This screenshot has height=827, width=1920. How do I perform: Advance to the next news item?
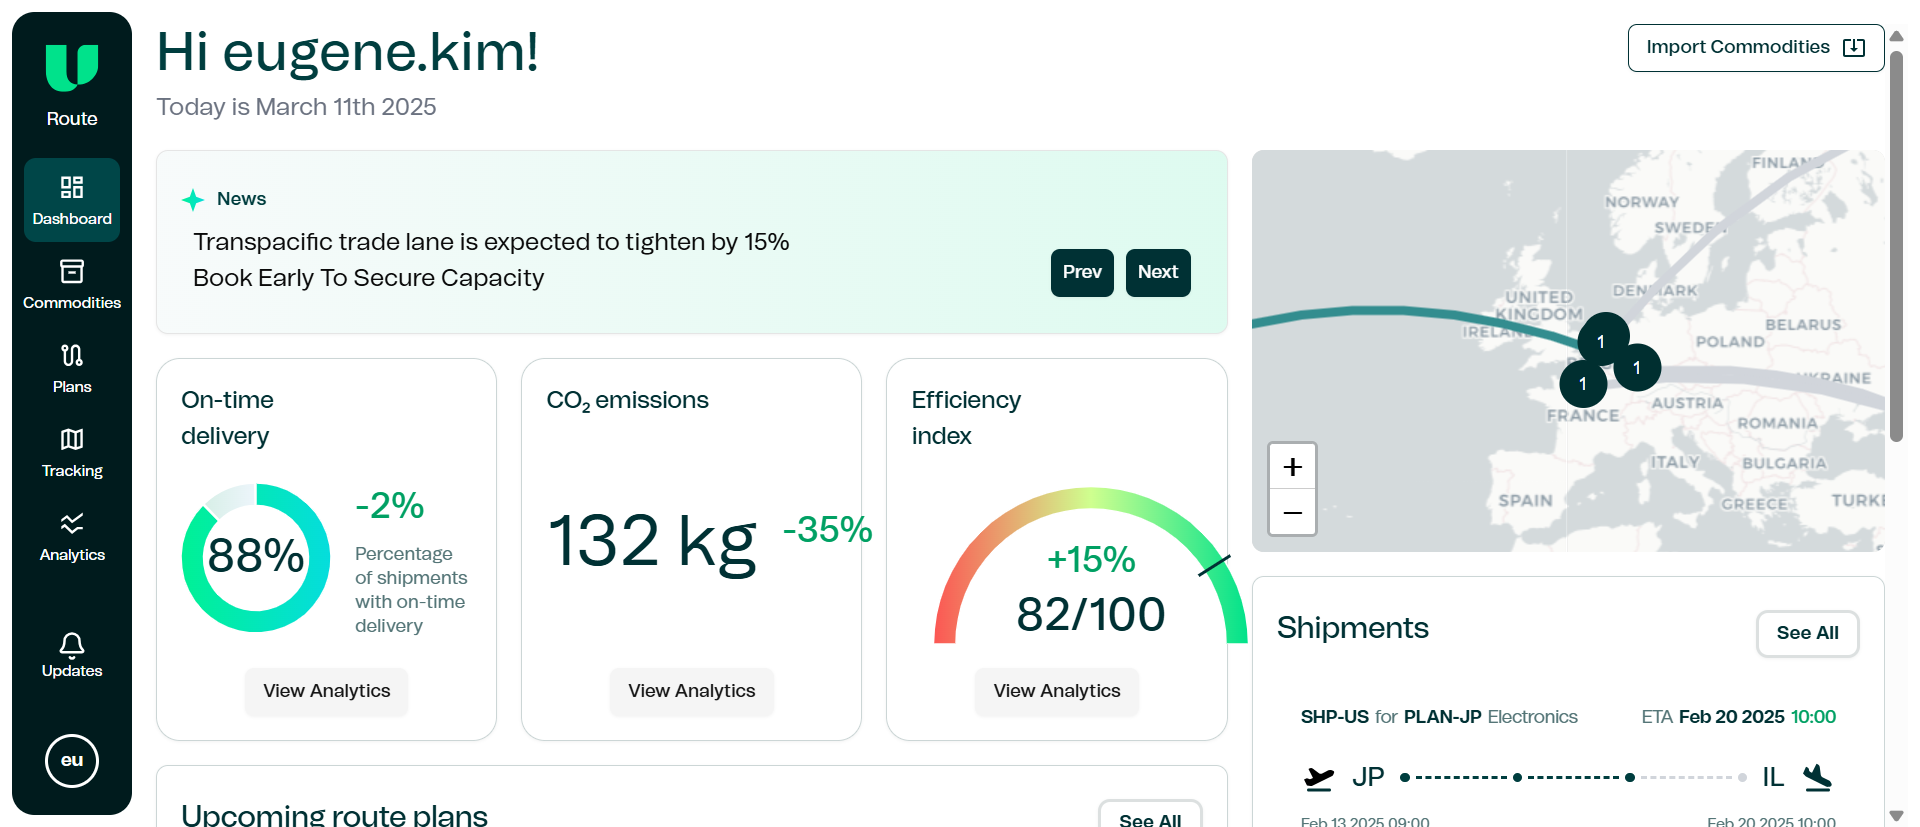1158,273
